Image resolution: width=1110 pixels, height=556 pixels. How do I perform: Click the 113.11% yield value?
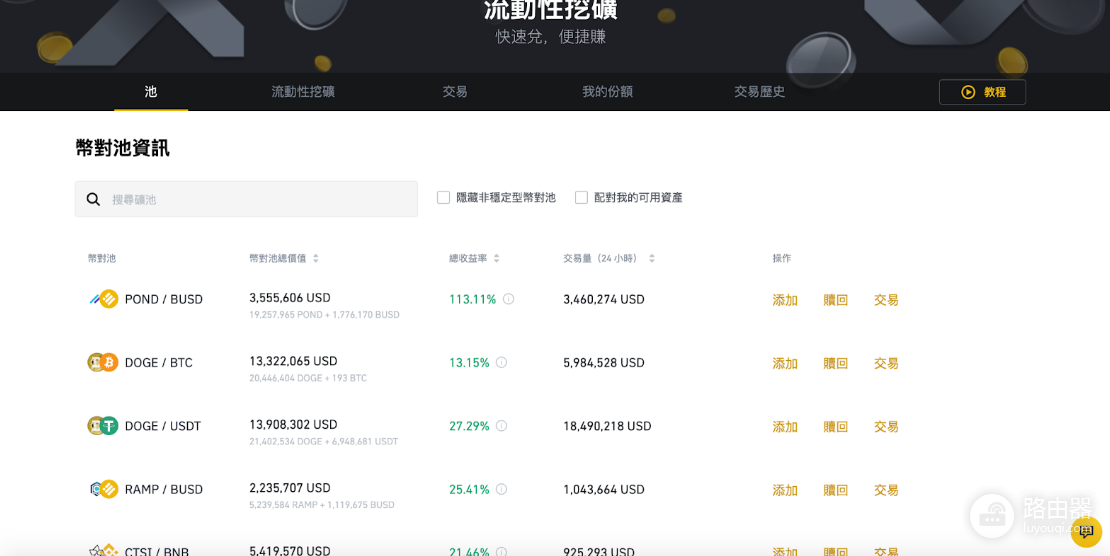click(472, 299)
